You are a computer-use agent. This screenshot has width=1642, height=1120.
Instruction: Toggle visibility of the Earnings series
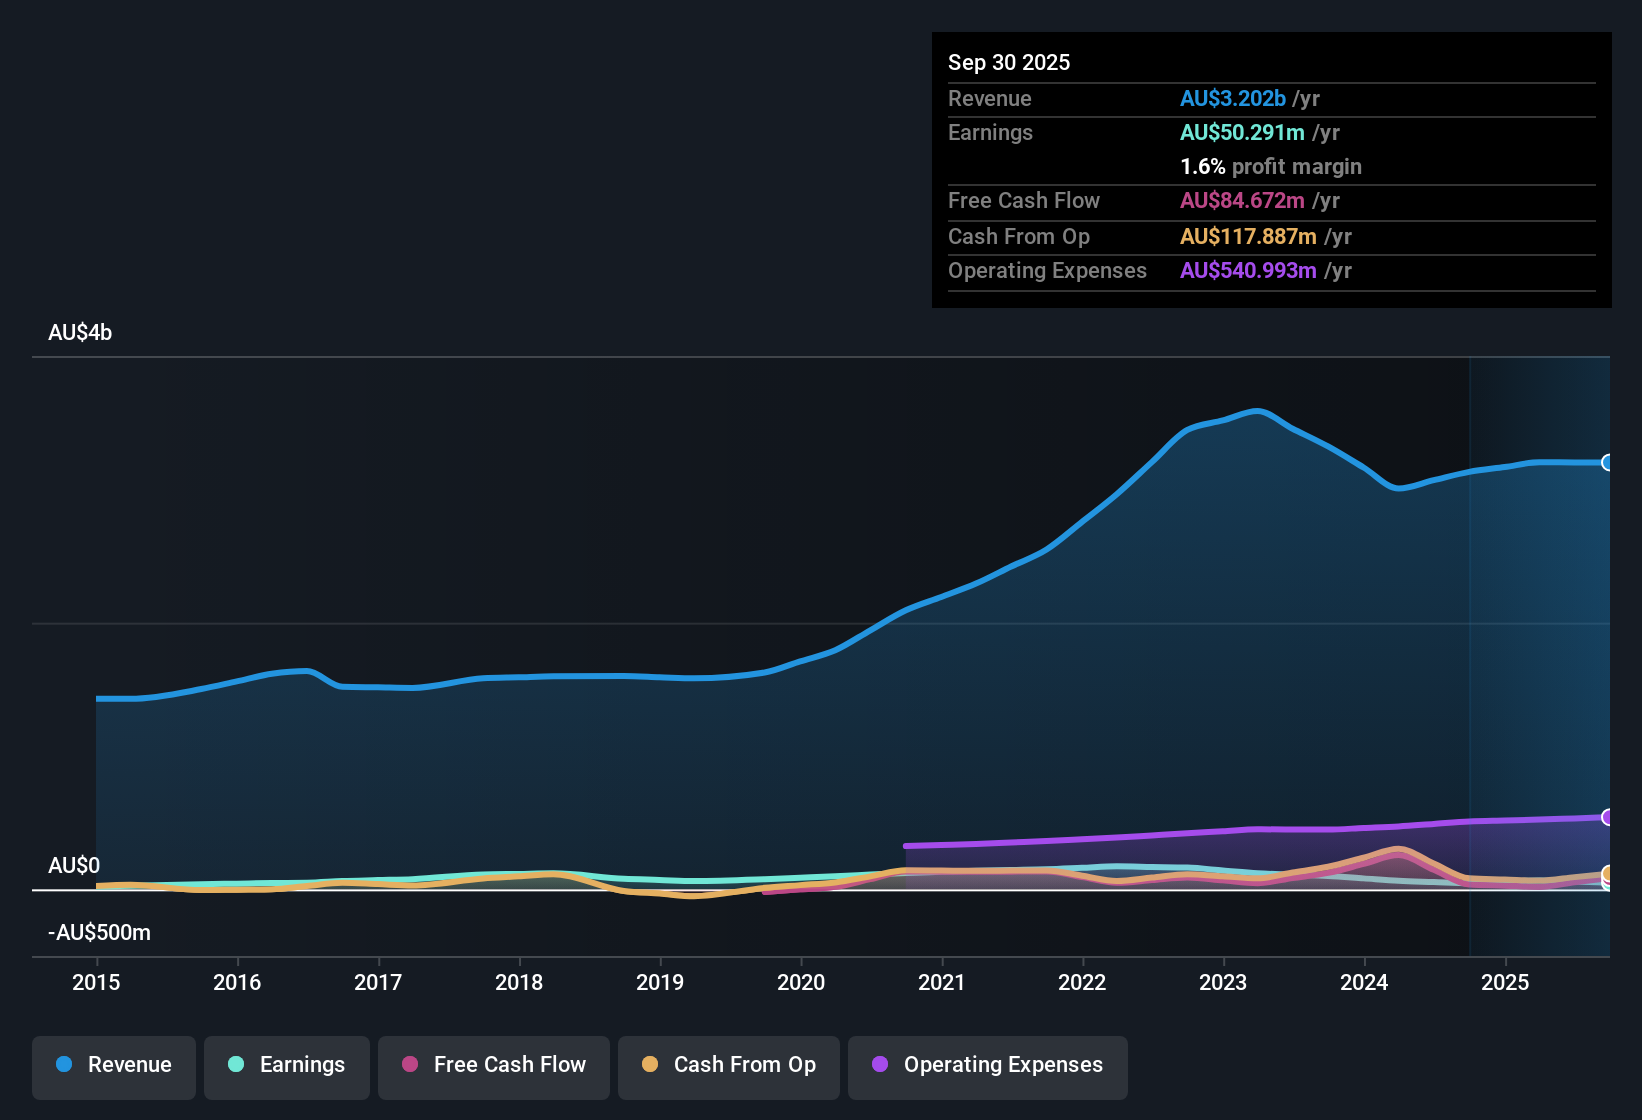[x=287, y=1065]
